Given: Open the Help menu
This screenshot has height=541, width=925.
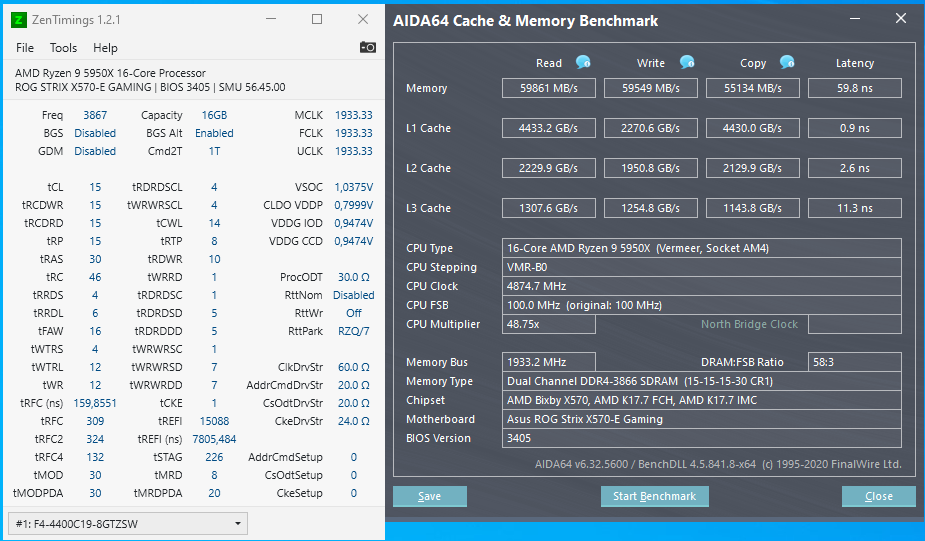Looking at the screenshot, I should point(105,47).
